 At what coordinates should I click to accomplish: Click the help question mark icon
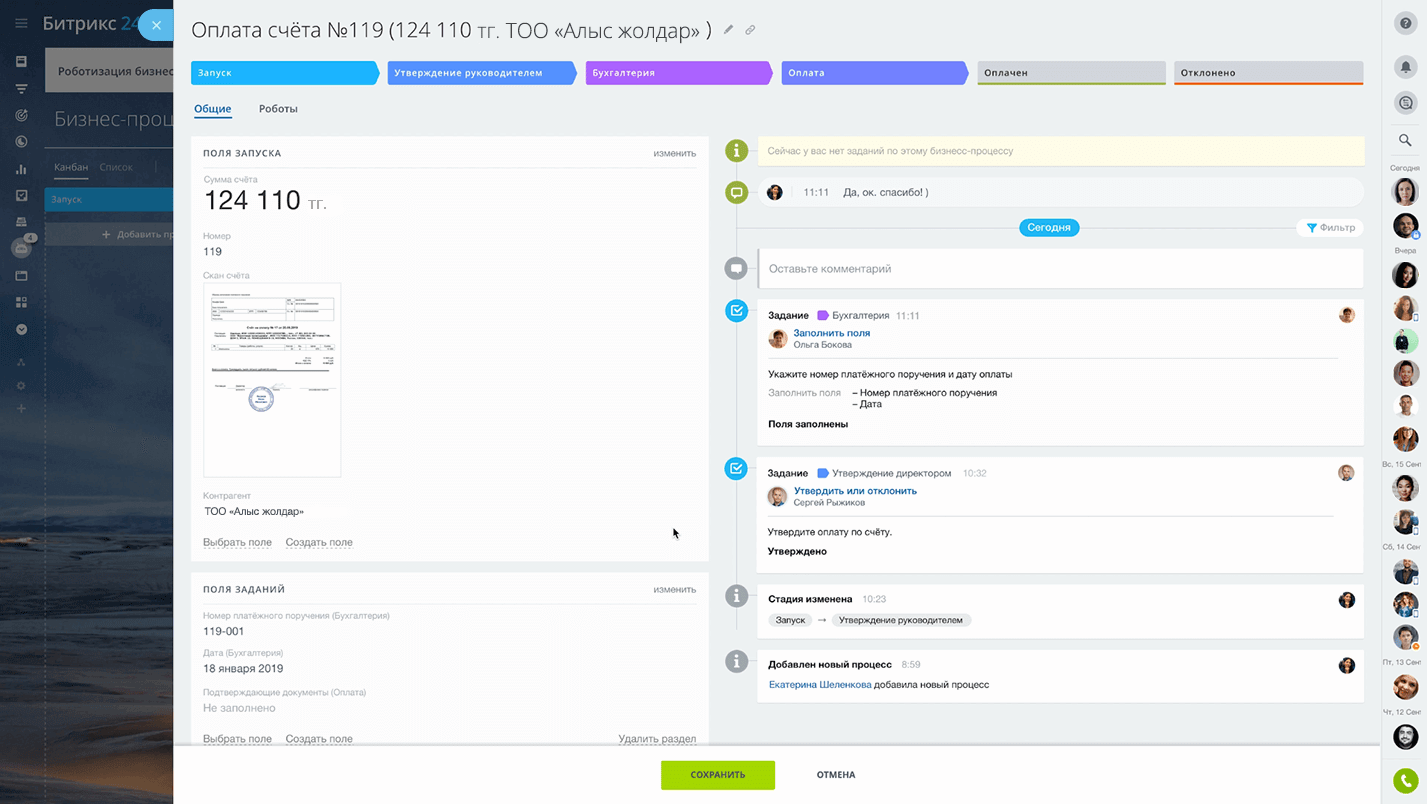tap(1405, 24)
